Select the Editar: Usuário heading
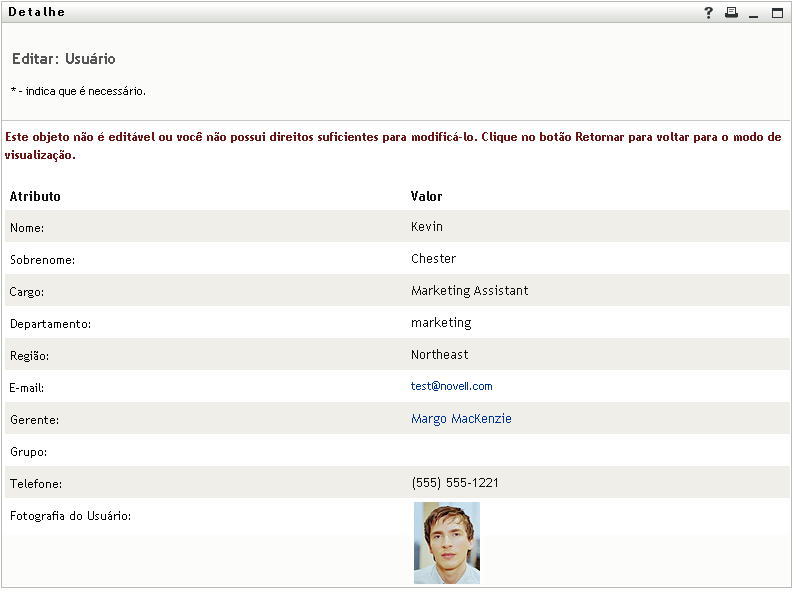 coord(64,59)
